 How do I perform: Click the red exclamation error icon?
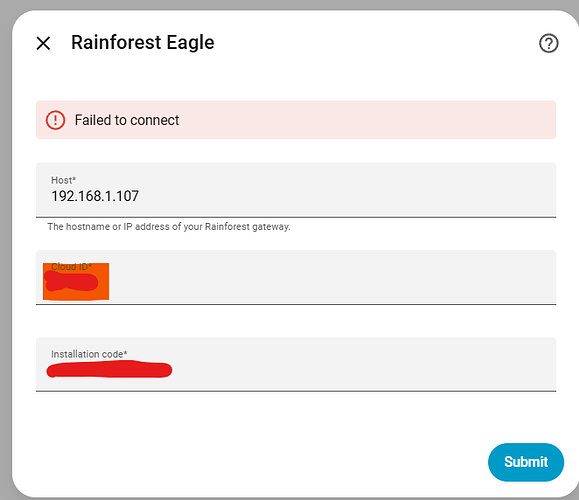pos(55,120)
